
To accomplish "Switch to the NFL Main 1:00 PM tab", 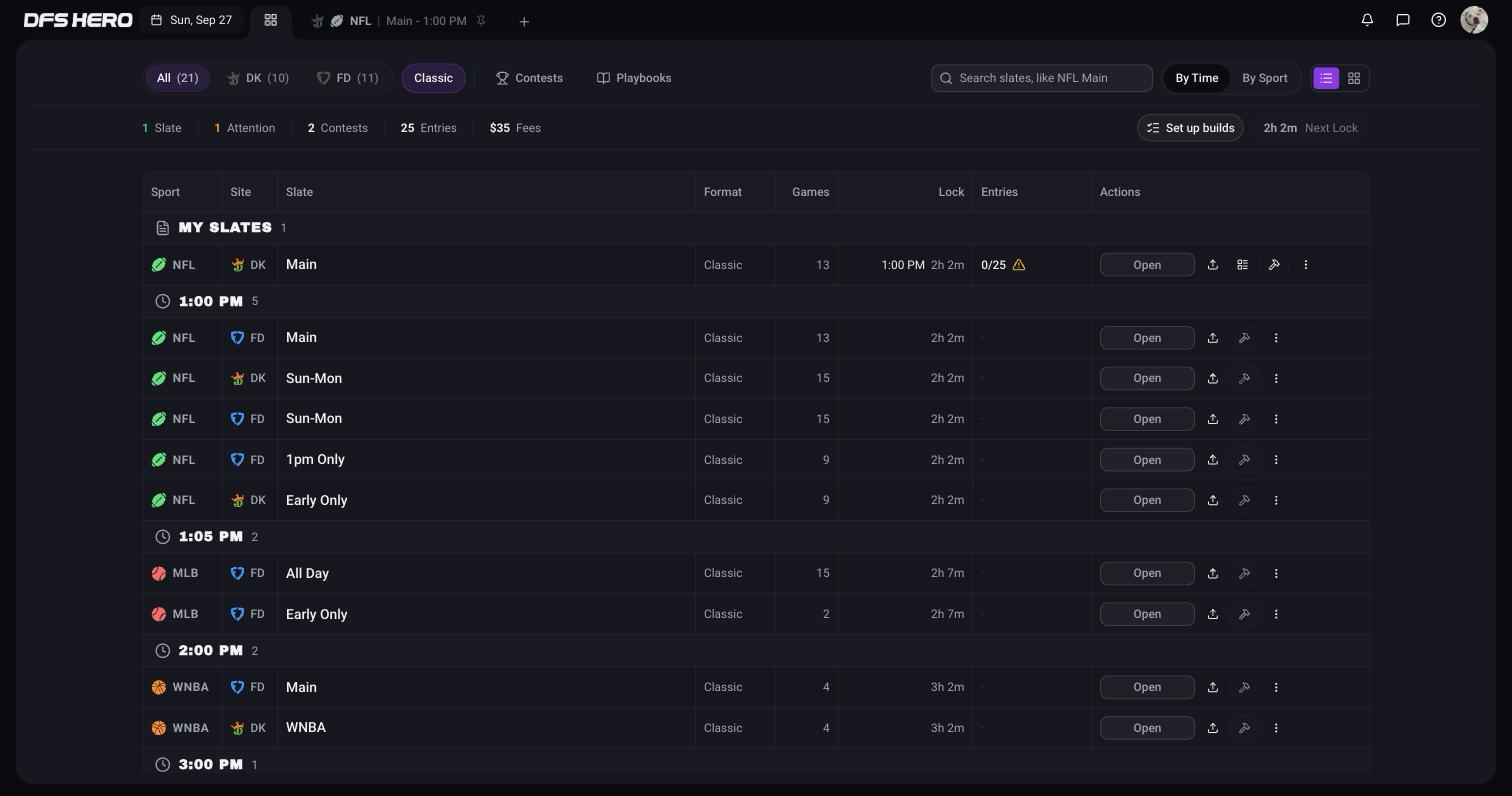I will (398, 21).
